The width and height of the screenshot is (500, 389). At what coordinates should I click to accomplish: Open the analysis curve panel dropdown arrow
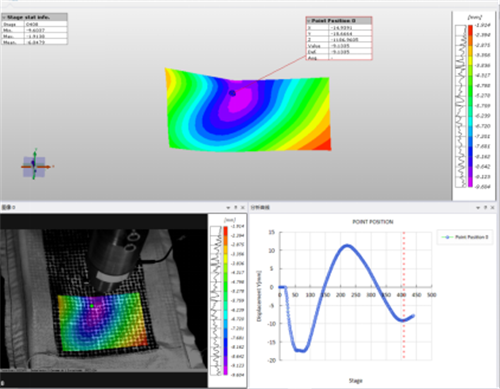click(478, 207)
